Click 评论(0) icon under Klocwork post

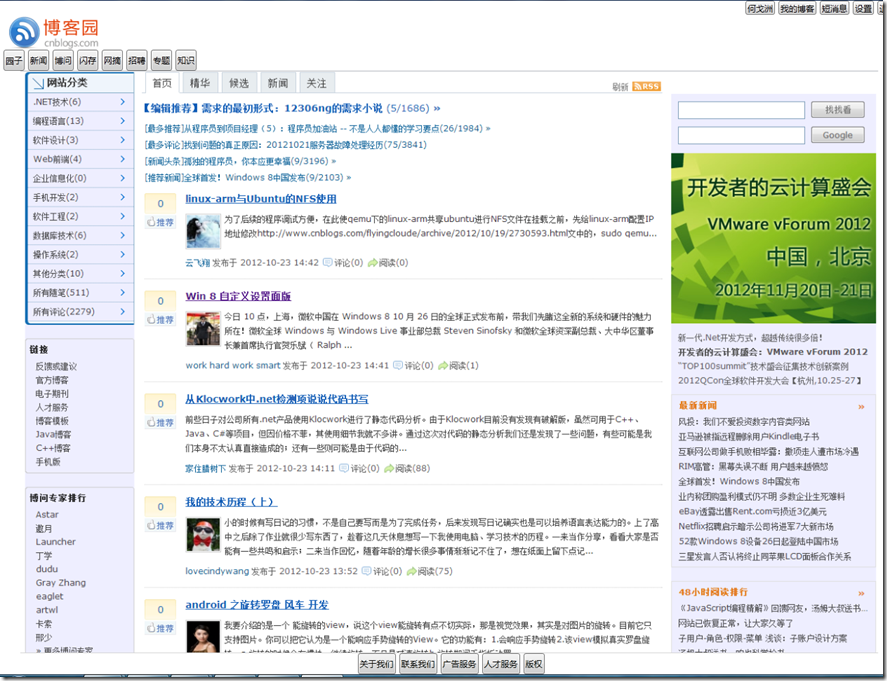click(x=343, y=468)
